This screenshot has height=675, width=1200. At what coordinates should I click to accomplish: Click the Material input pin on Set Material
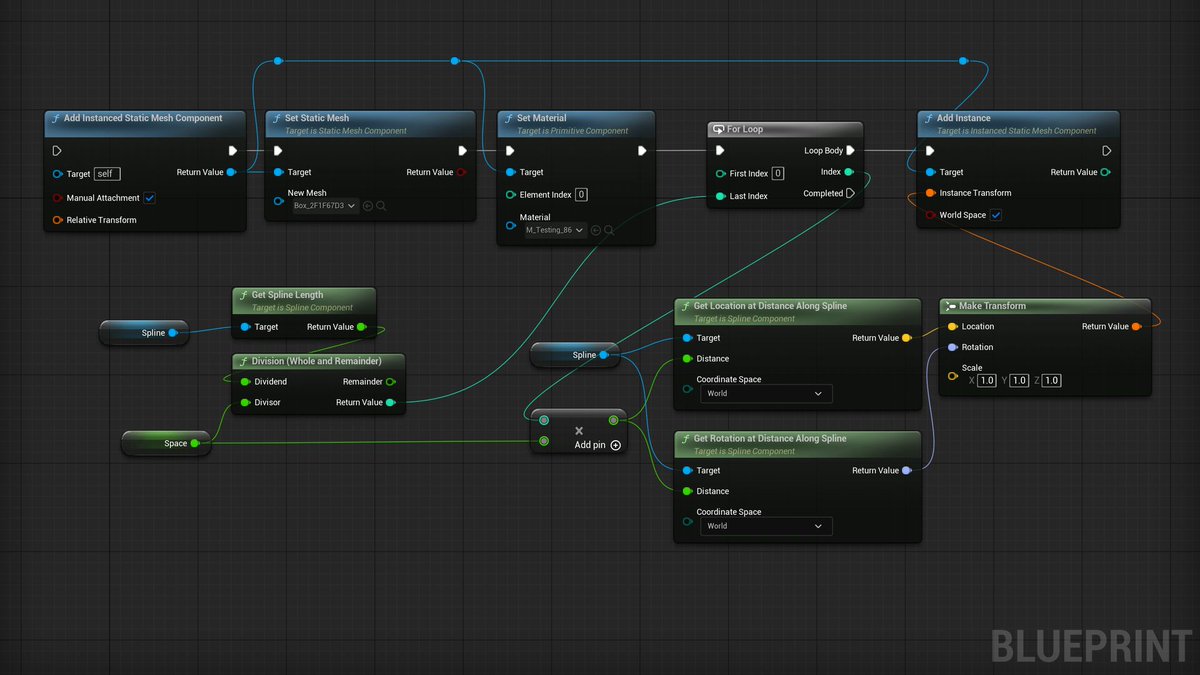(511, 225)
